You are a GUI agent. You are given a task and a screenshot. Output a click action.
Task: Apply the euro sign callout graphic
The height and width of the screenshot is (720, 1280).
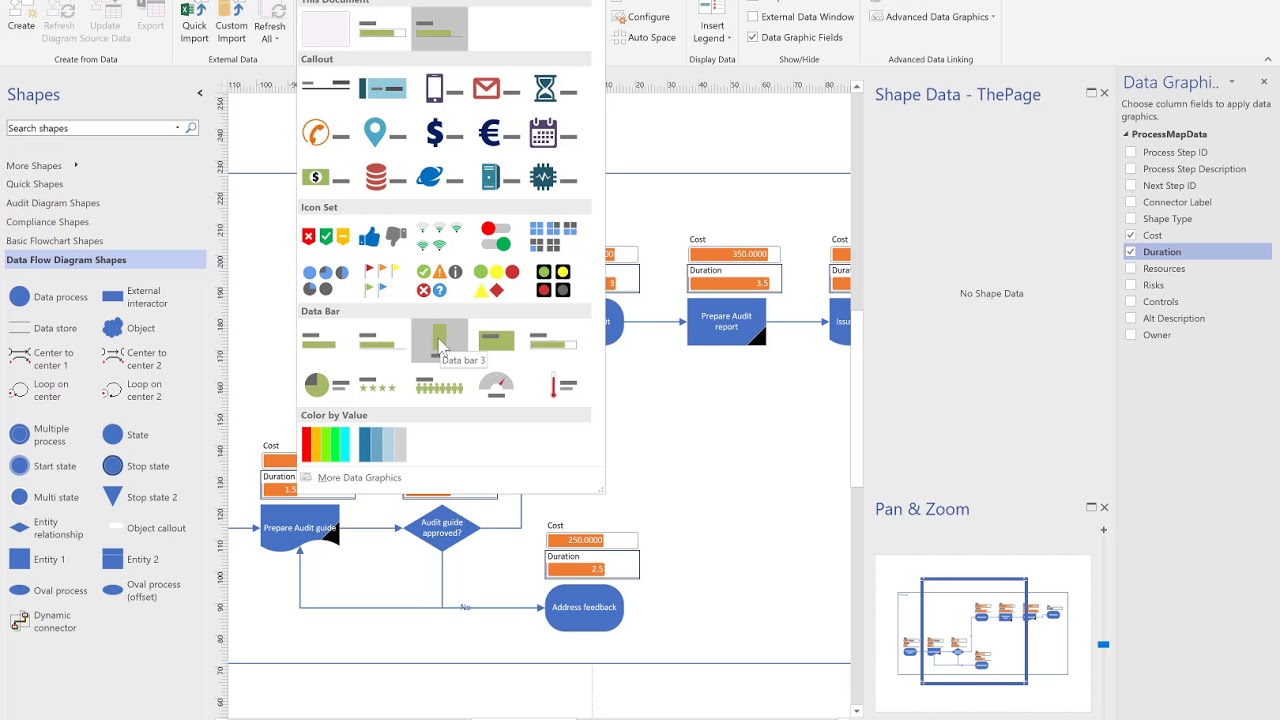pyautogui.click(x=497, y=133)
